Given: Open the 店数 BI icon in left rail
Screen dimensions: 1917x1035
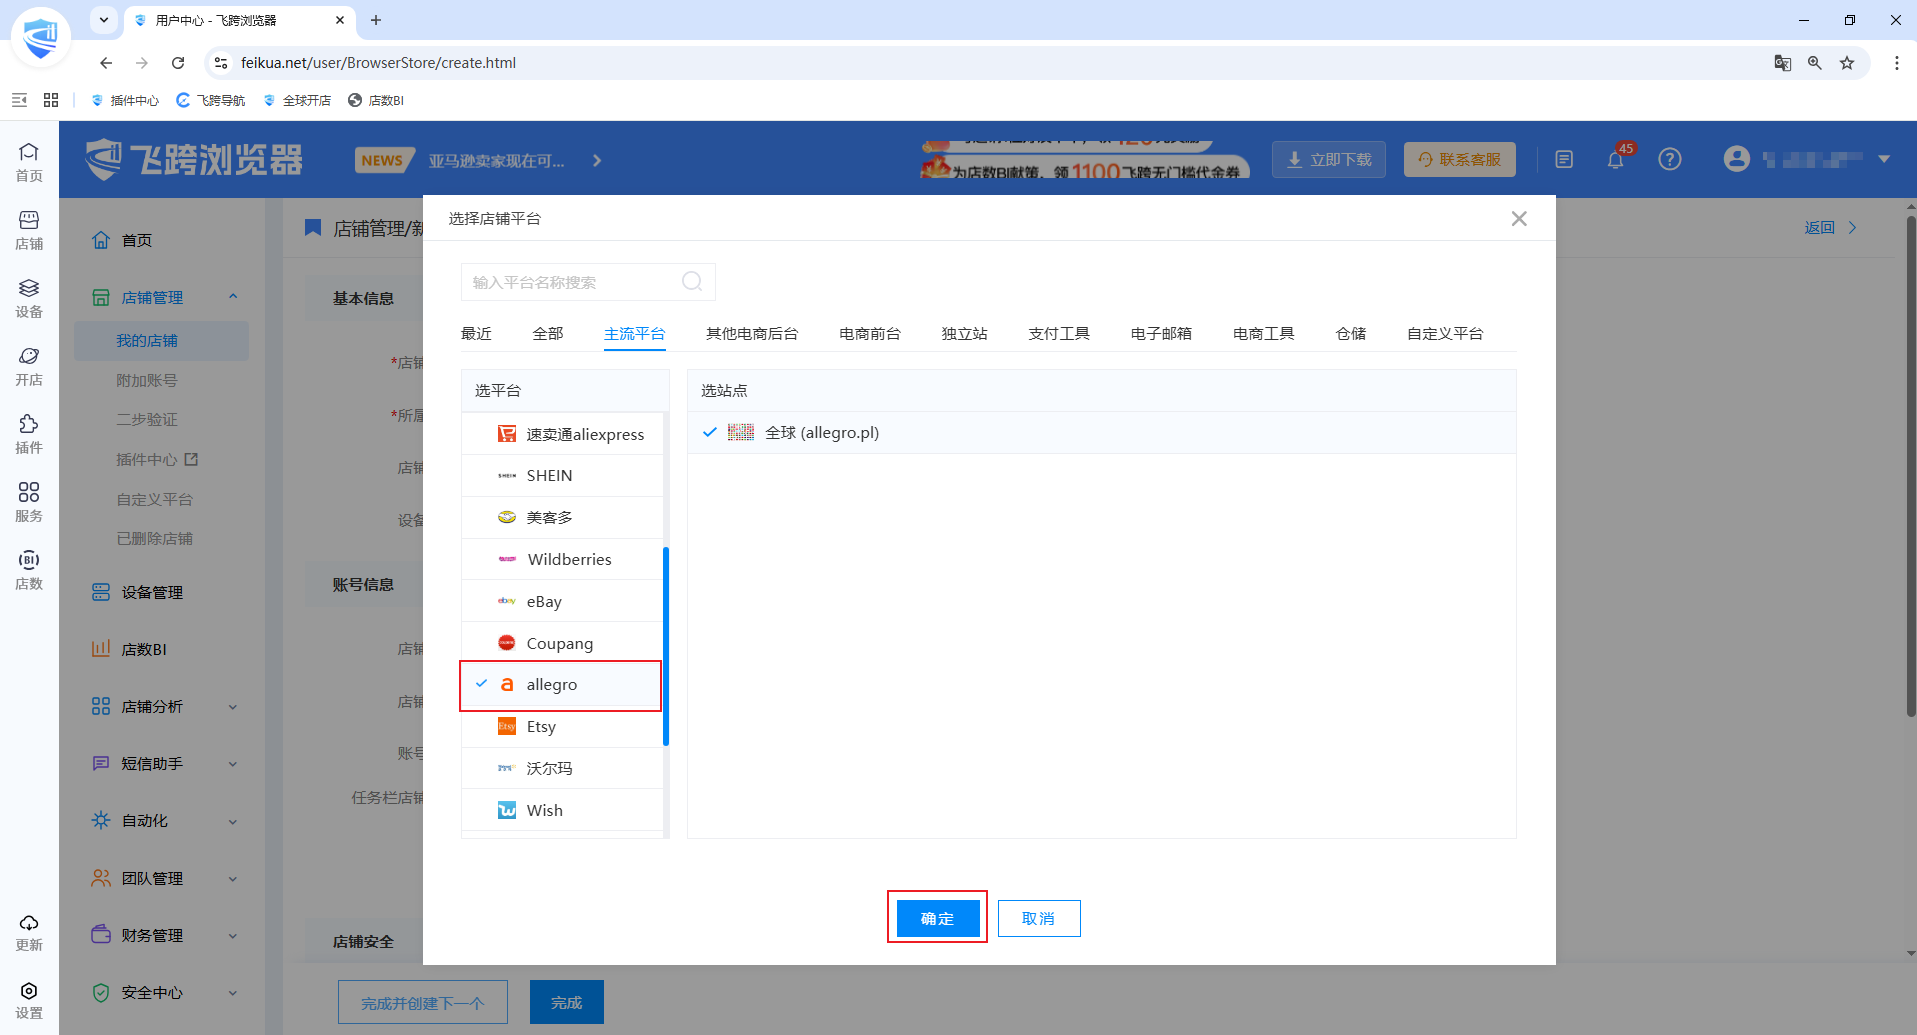Looking at the screenshot, I should tap(29, 569).
